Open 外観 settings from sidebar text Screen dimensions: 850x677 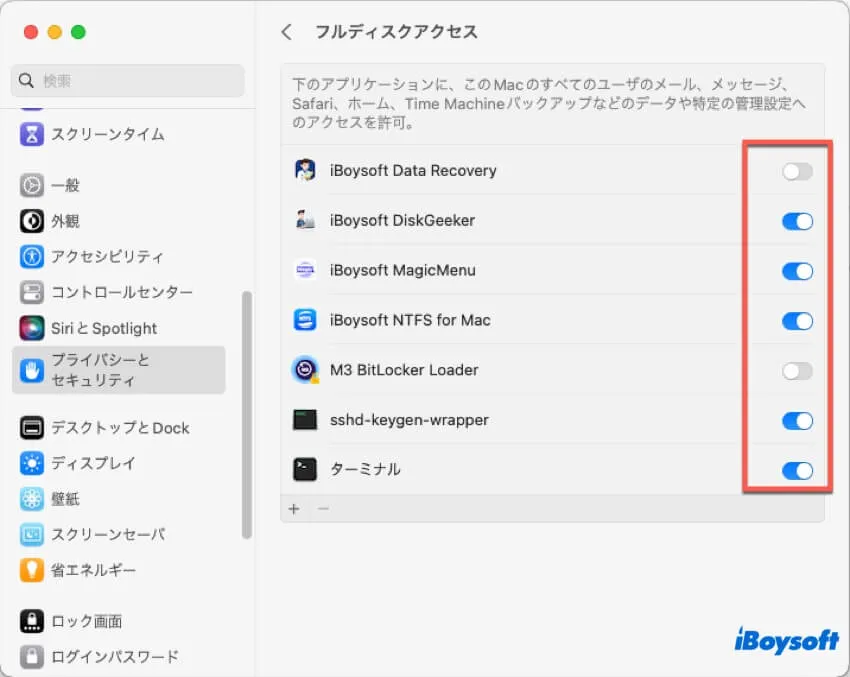click(x=65, y=221)
